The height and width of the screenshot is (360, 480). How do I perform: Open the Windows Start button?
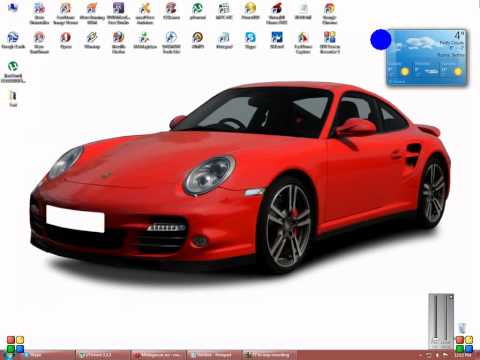click(x=9, y=355)
